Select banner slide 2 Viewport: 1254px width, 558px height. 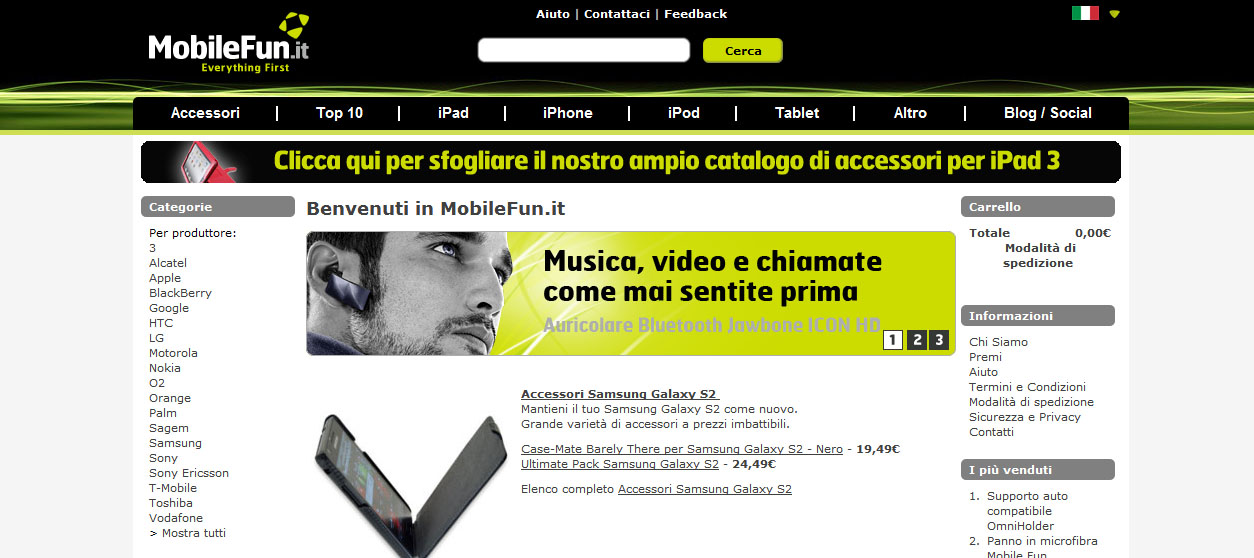(x=917, y=340)
